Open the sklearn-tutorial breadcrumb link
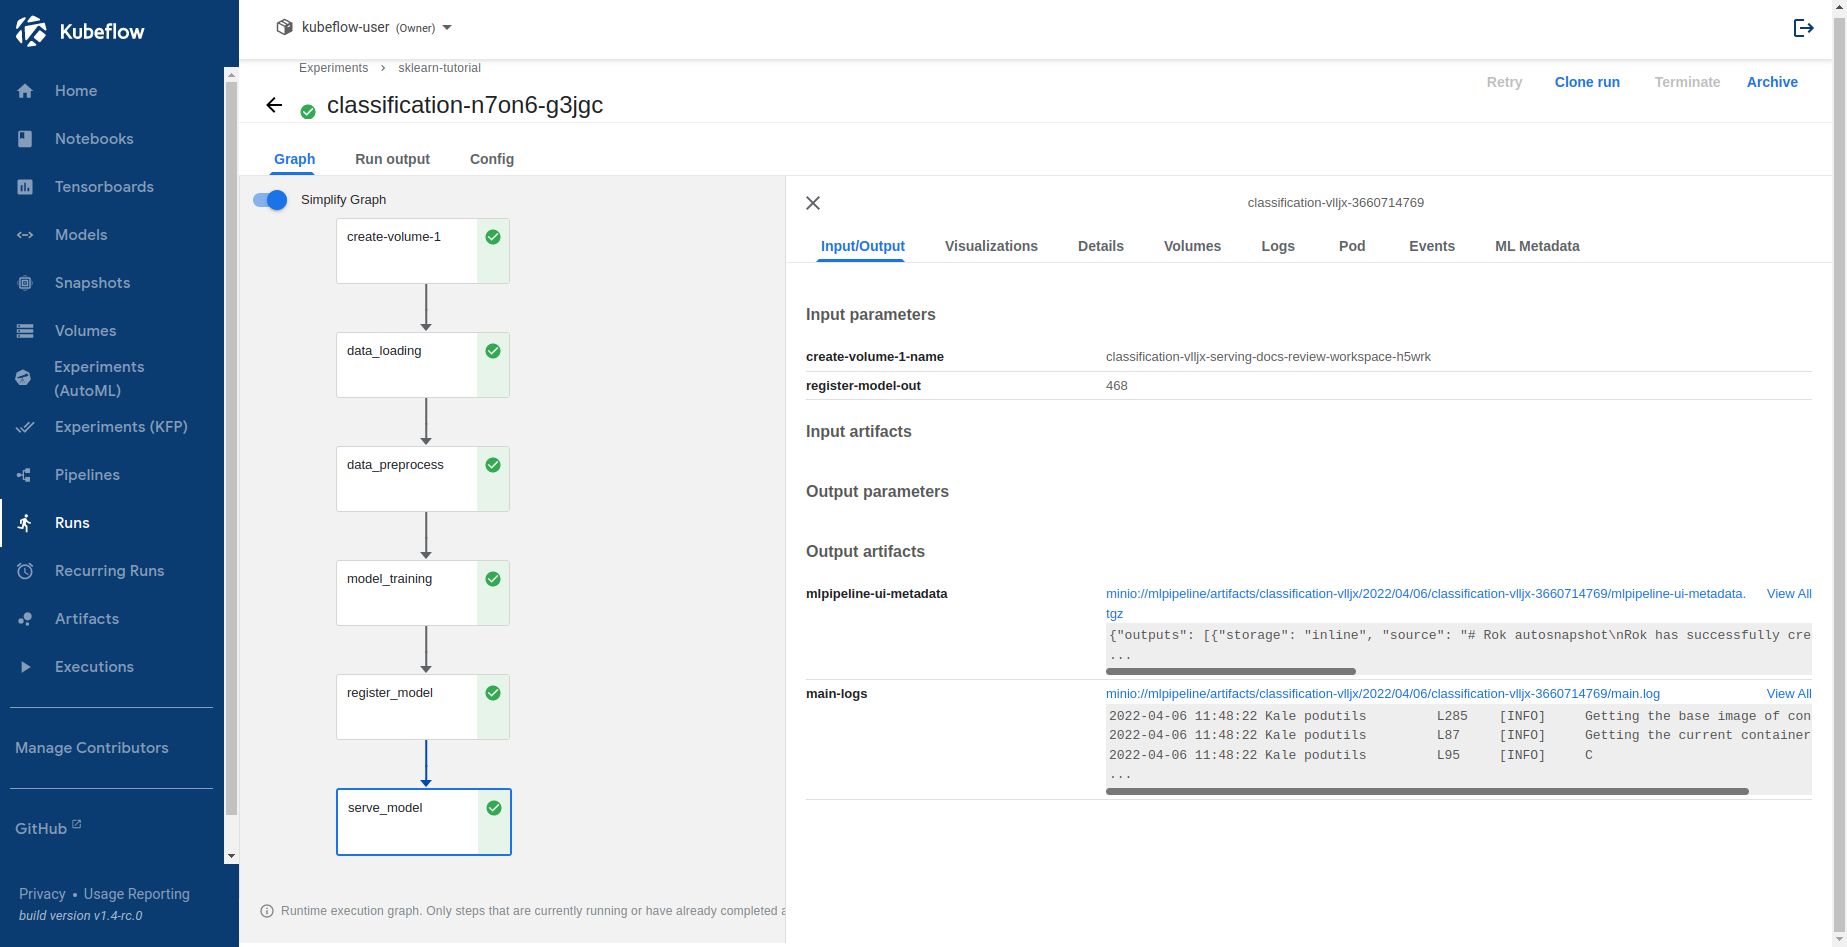The height and width of the screenshot is (947, 1847). coord(439,68)
